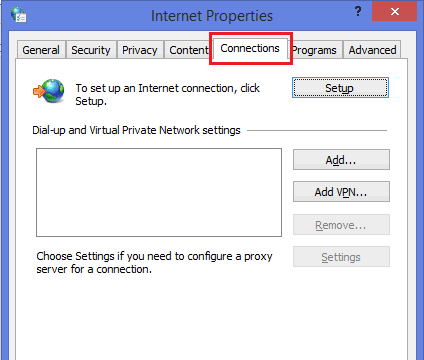Click the Internet Properties title text

coord(212,16)
